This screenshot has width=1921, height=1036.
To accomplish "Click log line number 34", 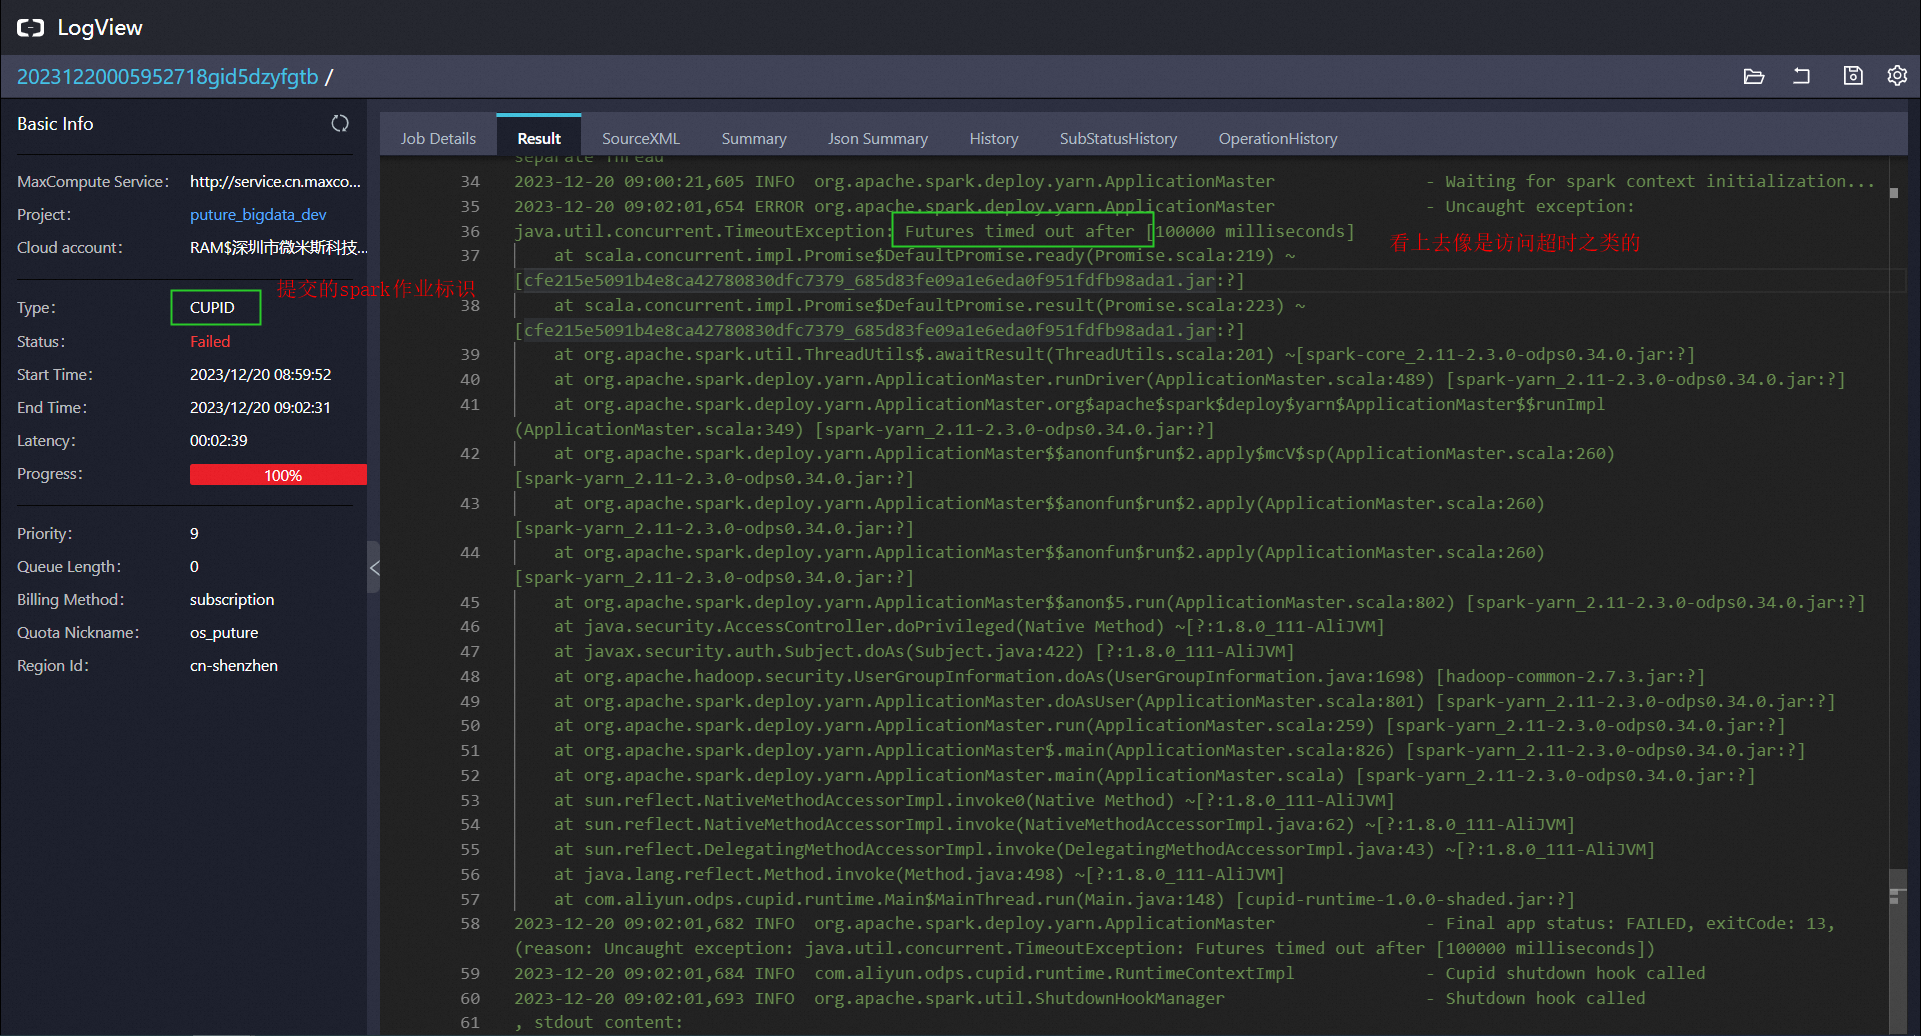I will (470, 182).
